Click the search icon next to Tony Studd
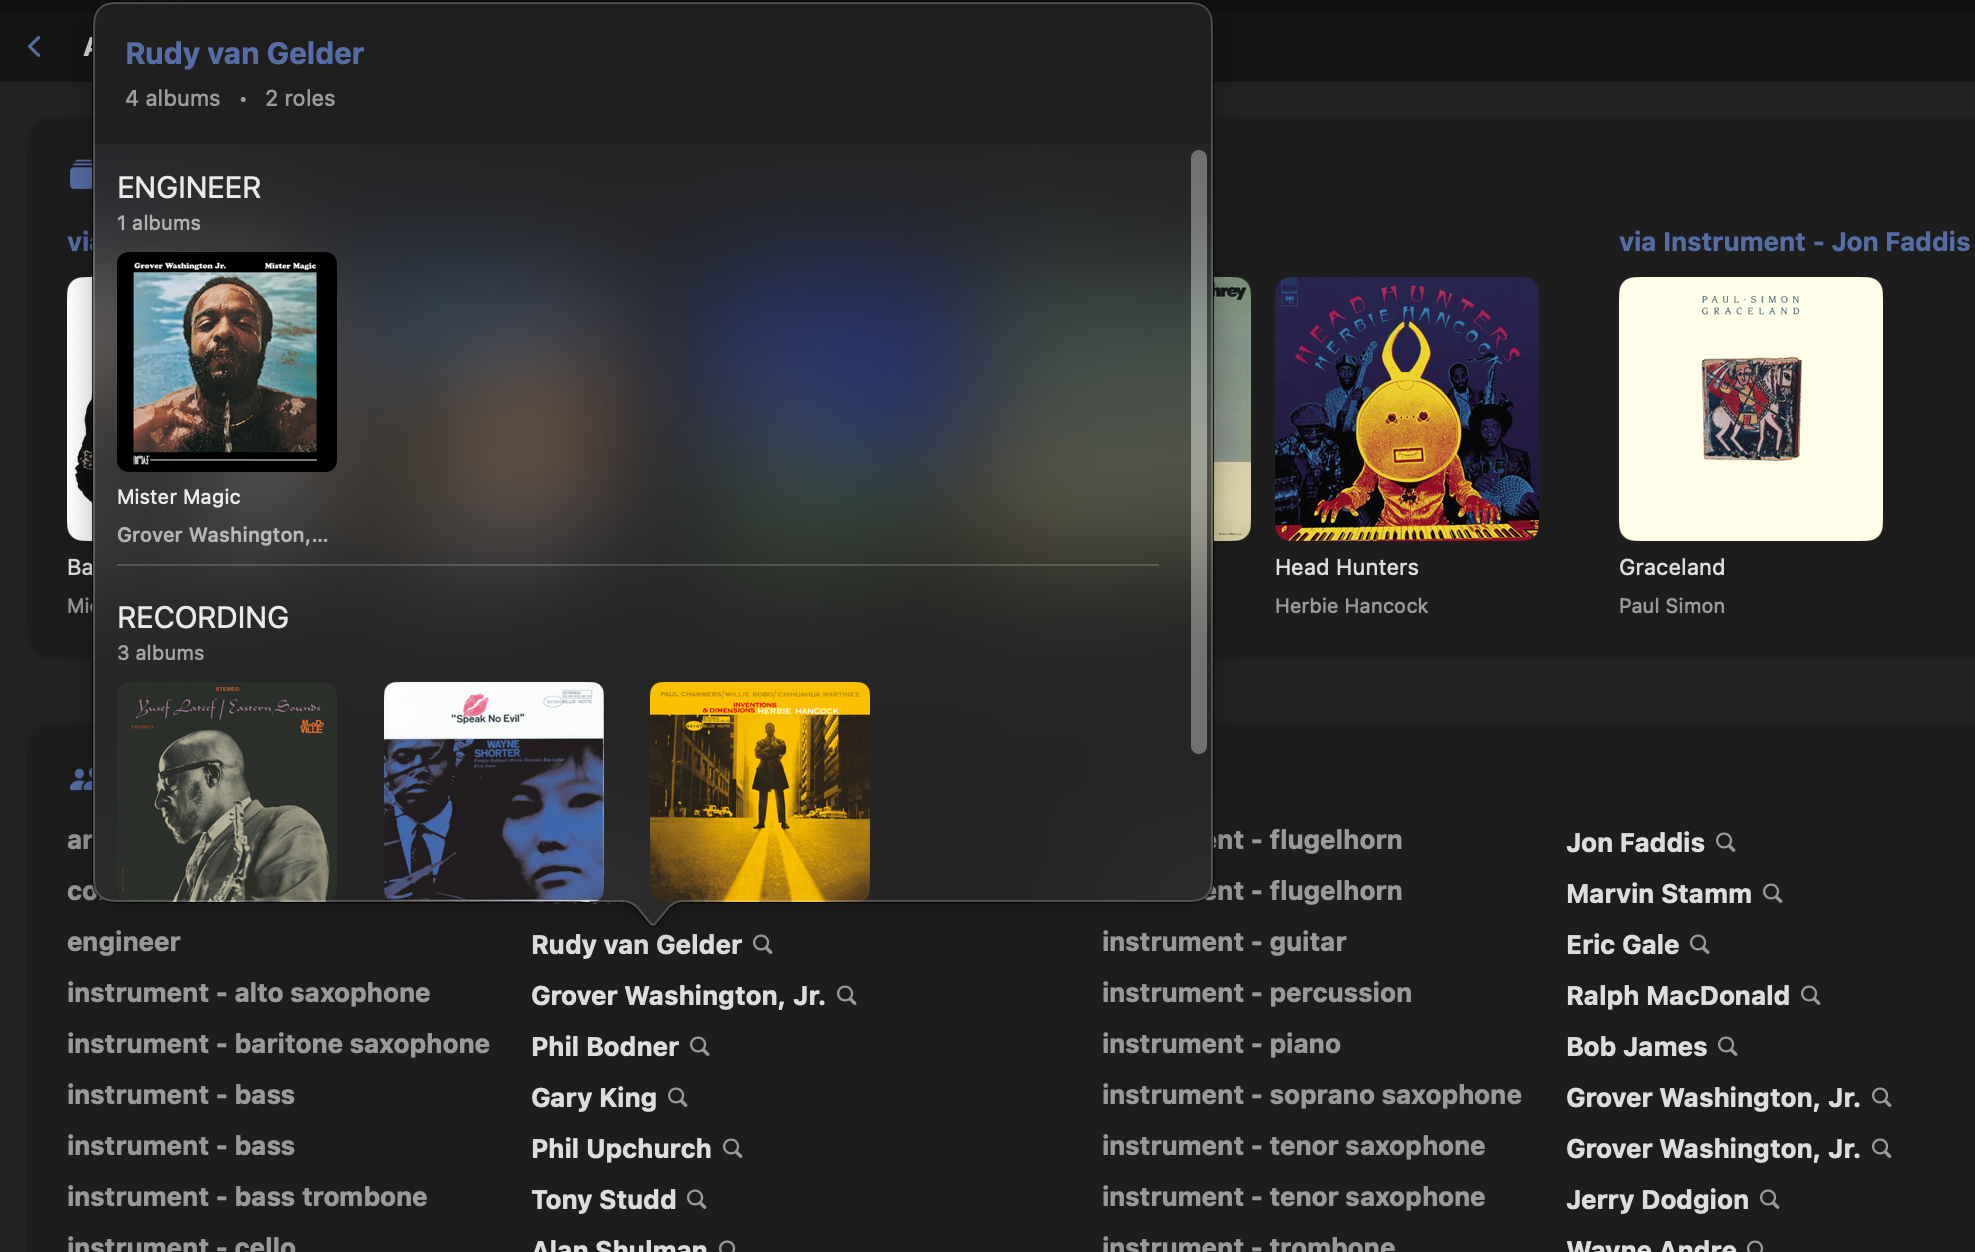This screenshot has height=1252, width=1975. [x=697, y=1199]
